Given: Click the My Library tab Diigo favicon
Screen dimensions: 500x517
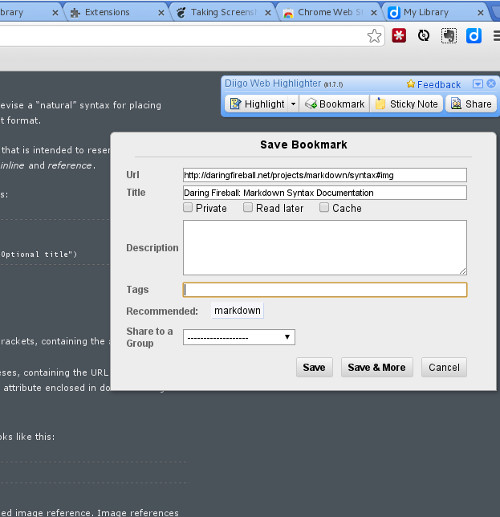Looking at the screenshot, I should click(x=394, y=13).
